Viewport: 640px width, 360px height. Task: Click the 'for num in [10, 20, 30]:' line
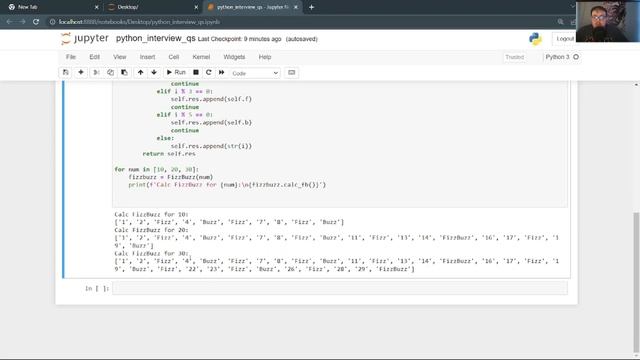tap(156, 169)
